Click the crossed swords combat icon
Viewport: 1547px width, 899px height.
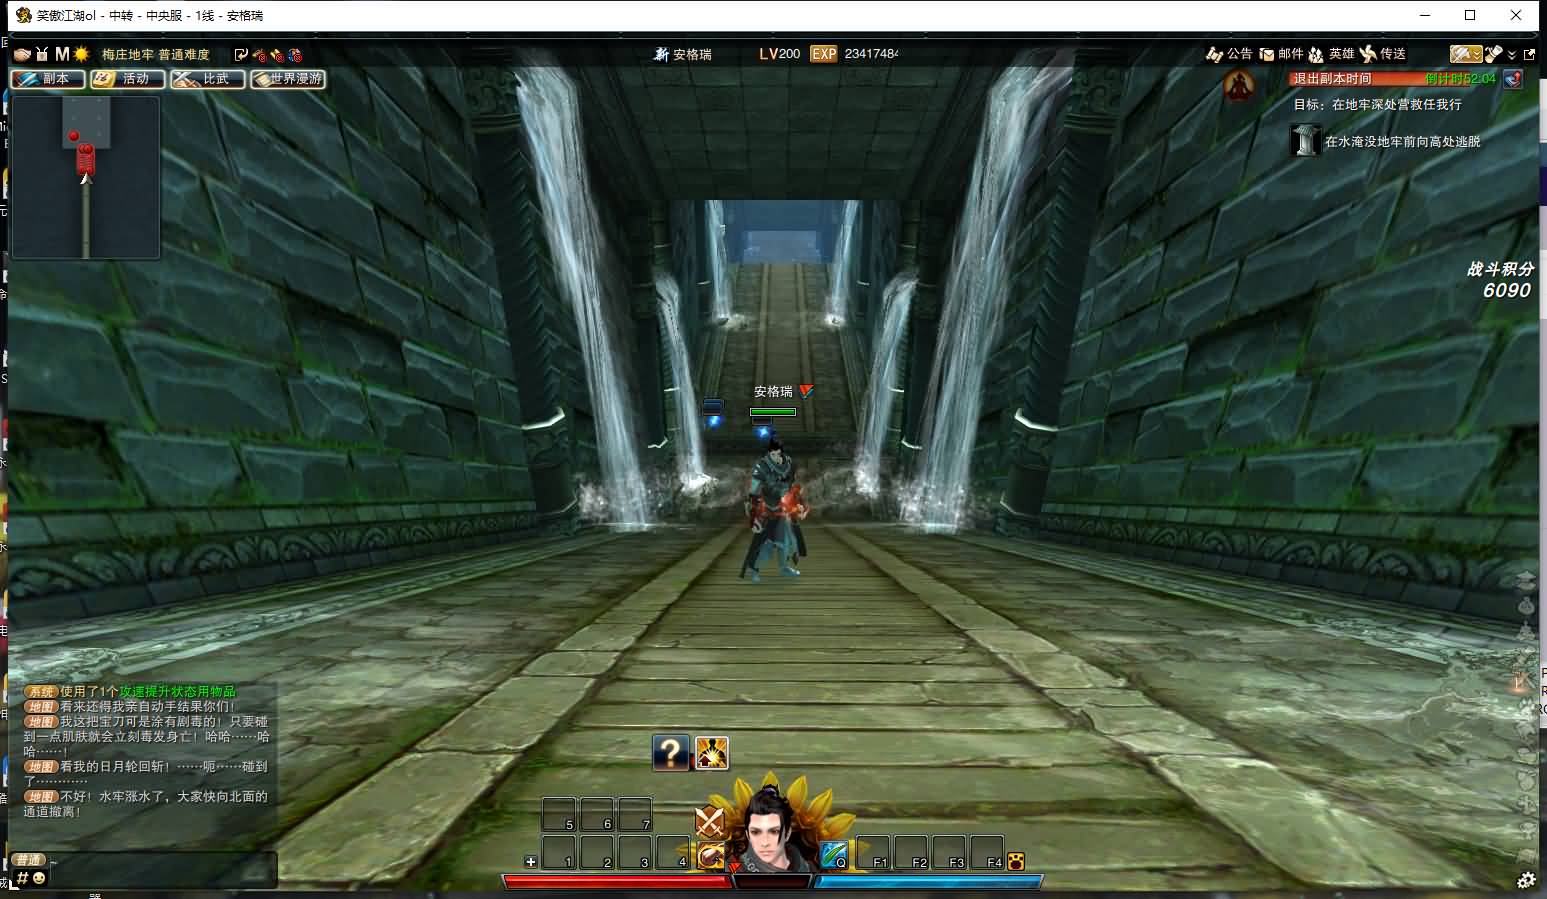[x=709, y=822]
